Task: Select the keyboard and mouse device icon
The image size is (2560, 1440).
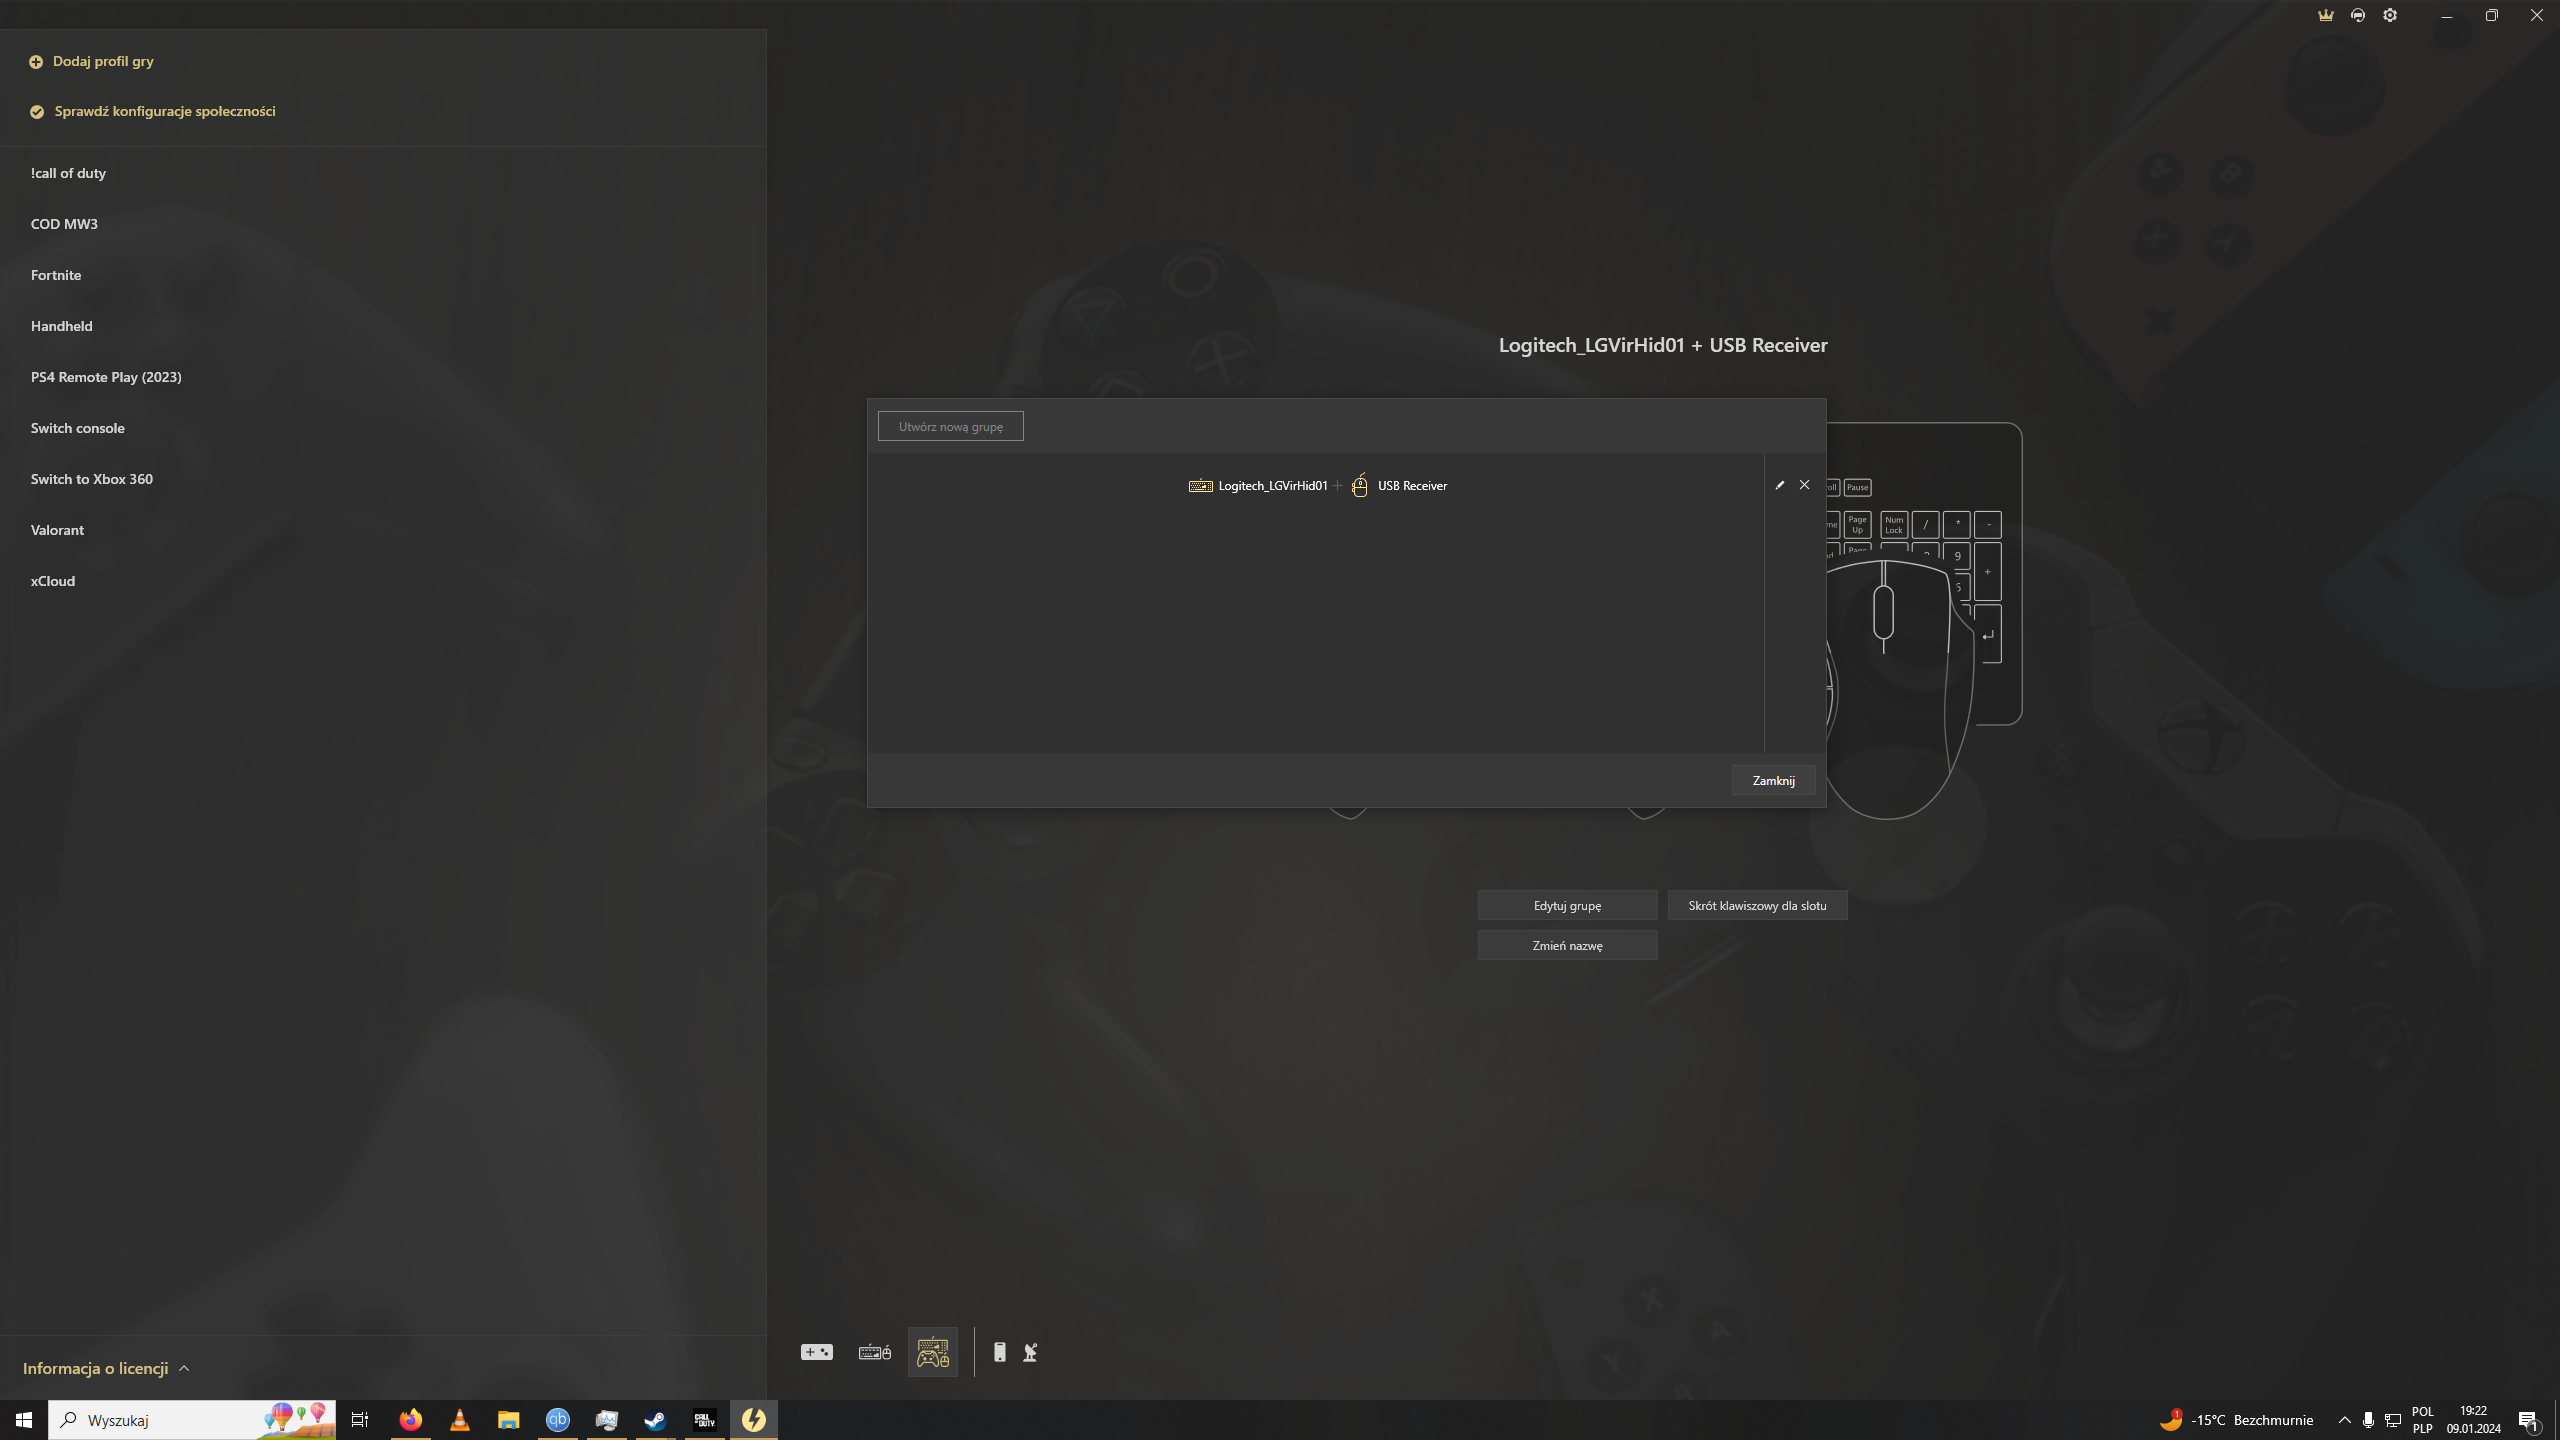Action: pyautogui.click(x=874, y=1352)
